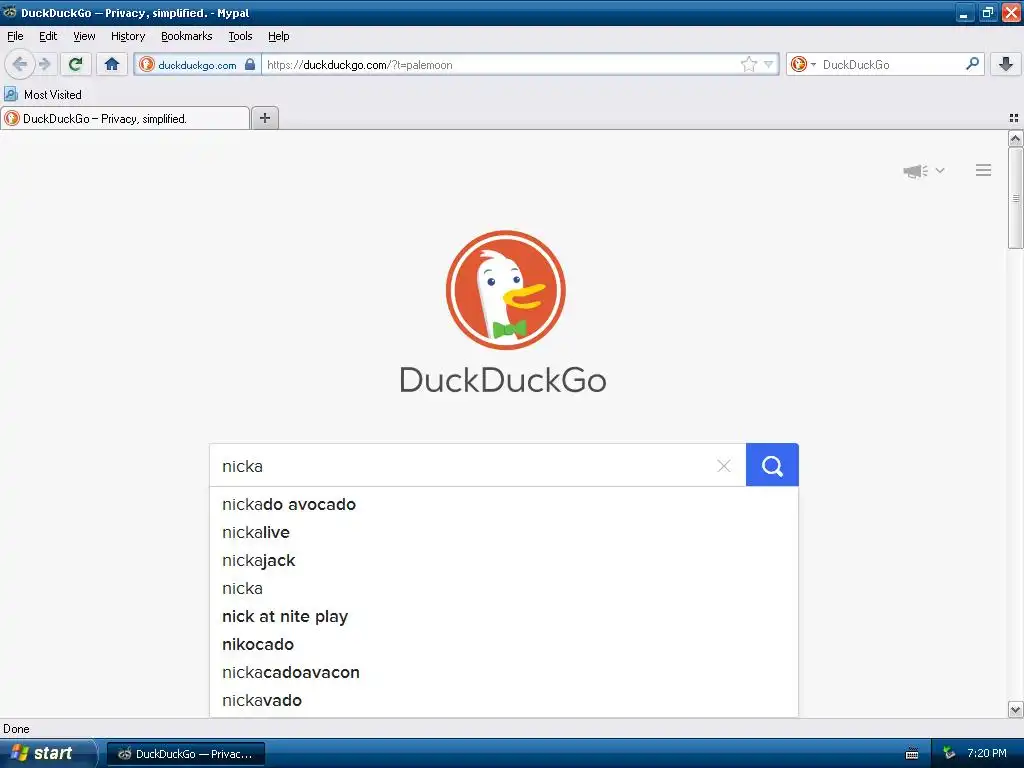Click the magnifier in the toolbar search box
The image size is (1024, 768).
click(972, 64)
